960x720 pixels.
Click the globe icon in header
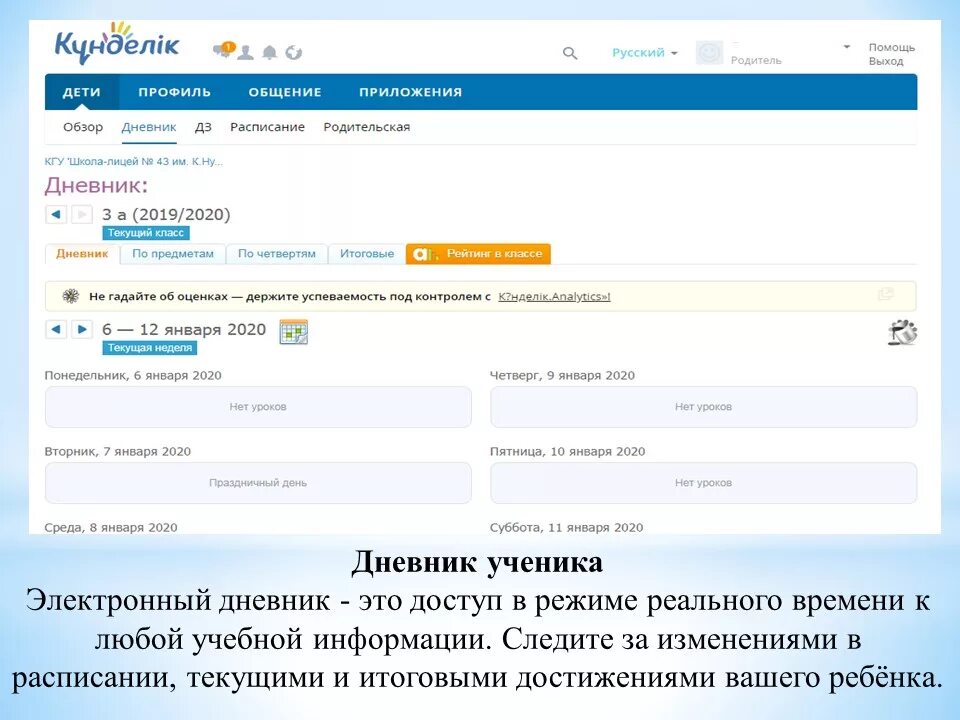(294, 49)
